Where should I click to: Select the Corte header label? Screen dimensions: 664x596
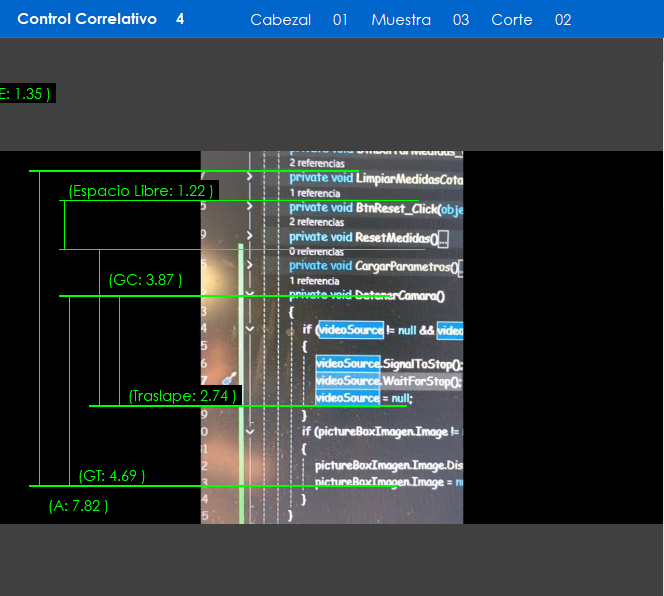click(x=511, y=20)
